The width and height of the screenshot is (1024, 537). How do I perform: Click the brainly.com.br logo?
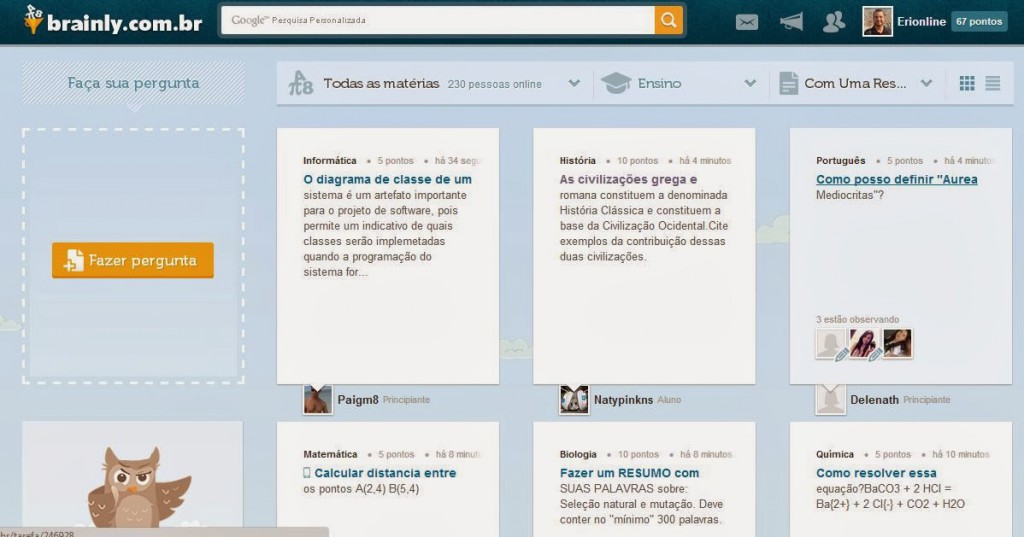pyautogui.click(x=112, y=20)
